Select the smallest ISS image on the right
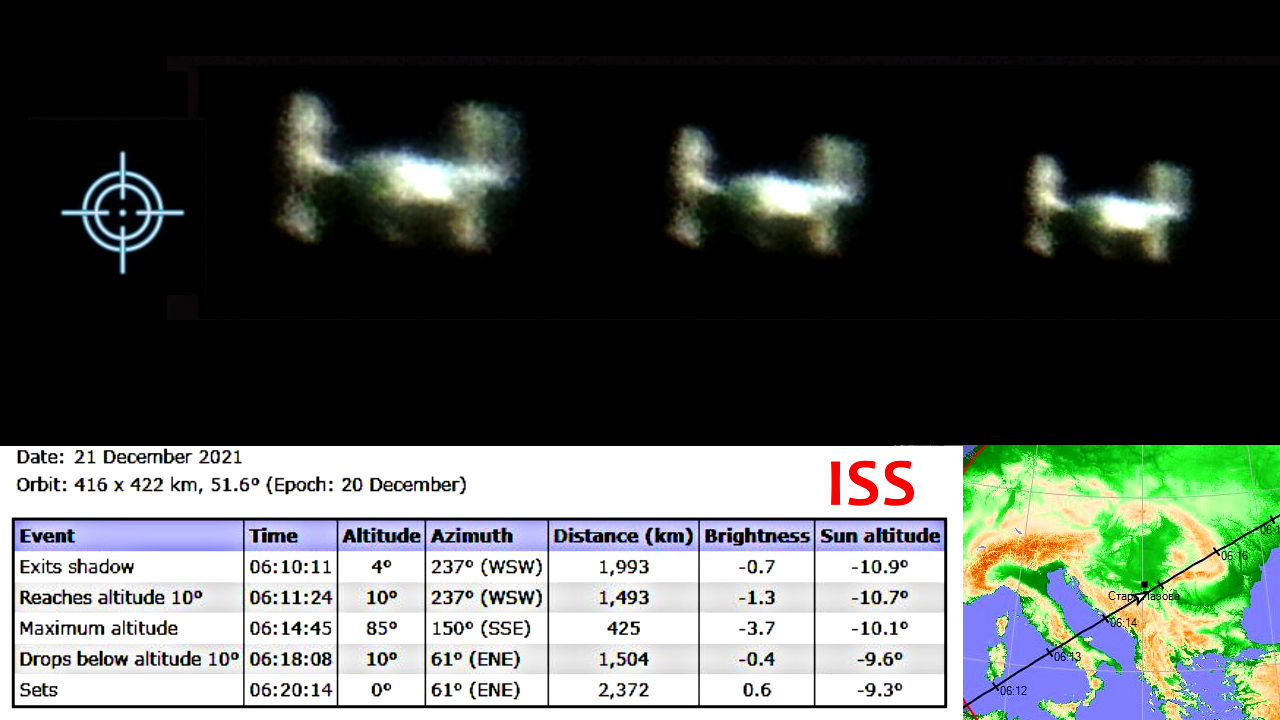1280x720 pixels. [x=1108, y=208]
